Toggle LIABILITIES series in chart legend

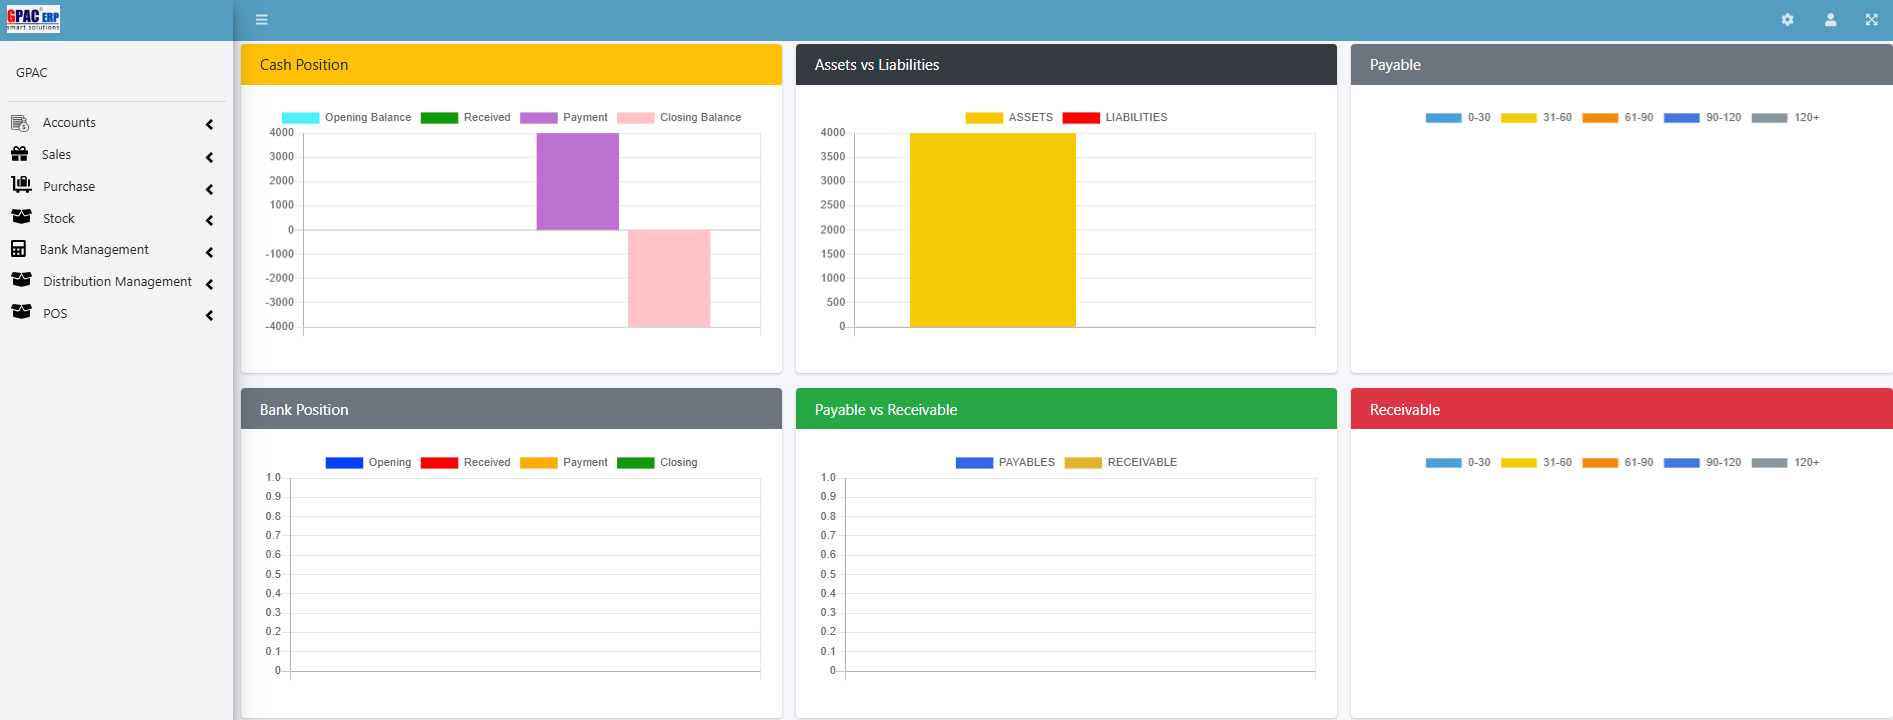[1115, 118]
